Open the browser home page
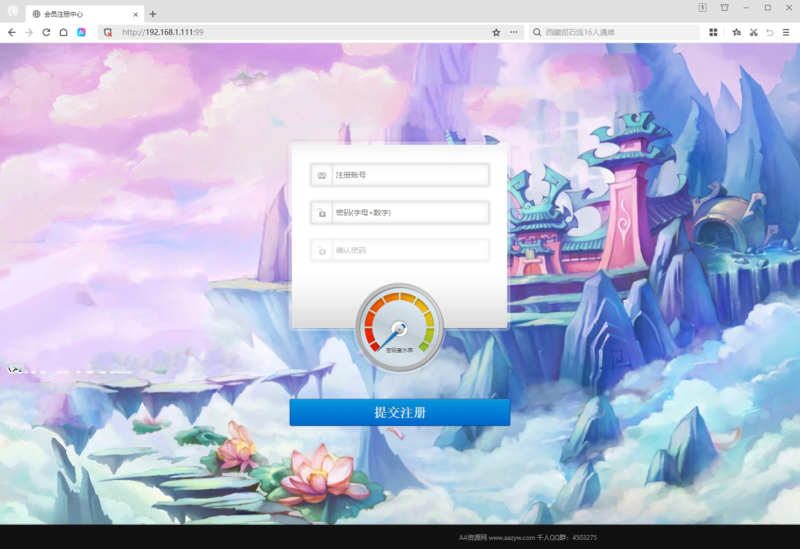The image size is (800, 549). [63, 32]
